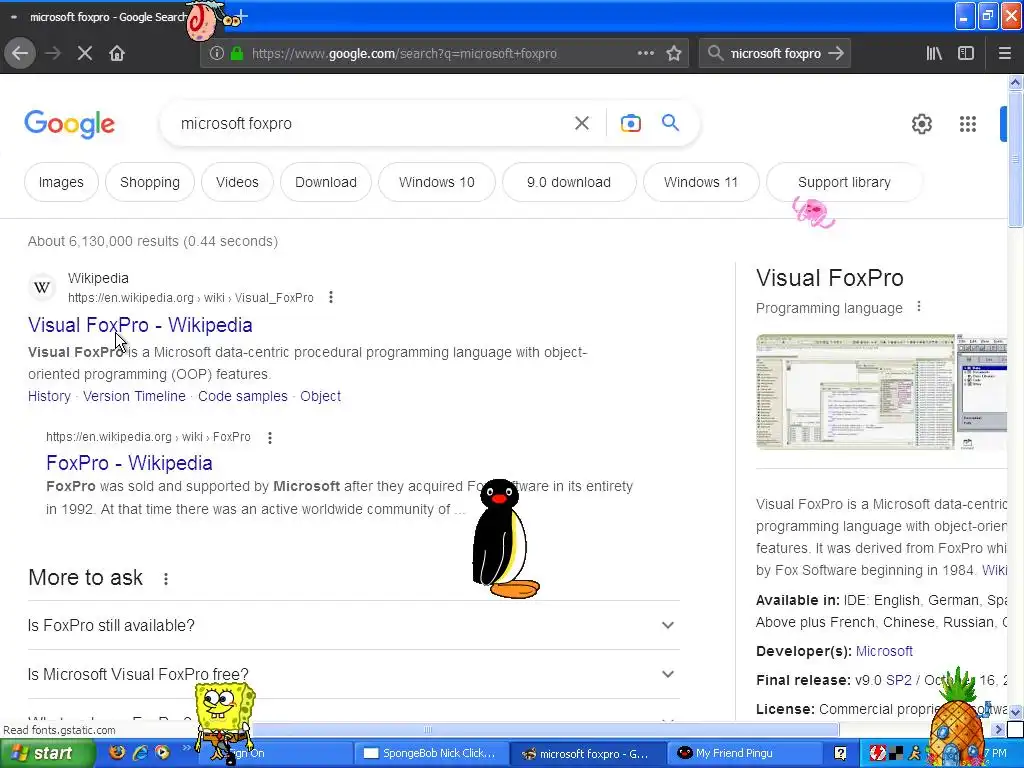1024x768 pixels.
Task: Open the History sitelink
Action: coord(49,396)
